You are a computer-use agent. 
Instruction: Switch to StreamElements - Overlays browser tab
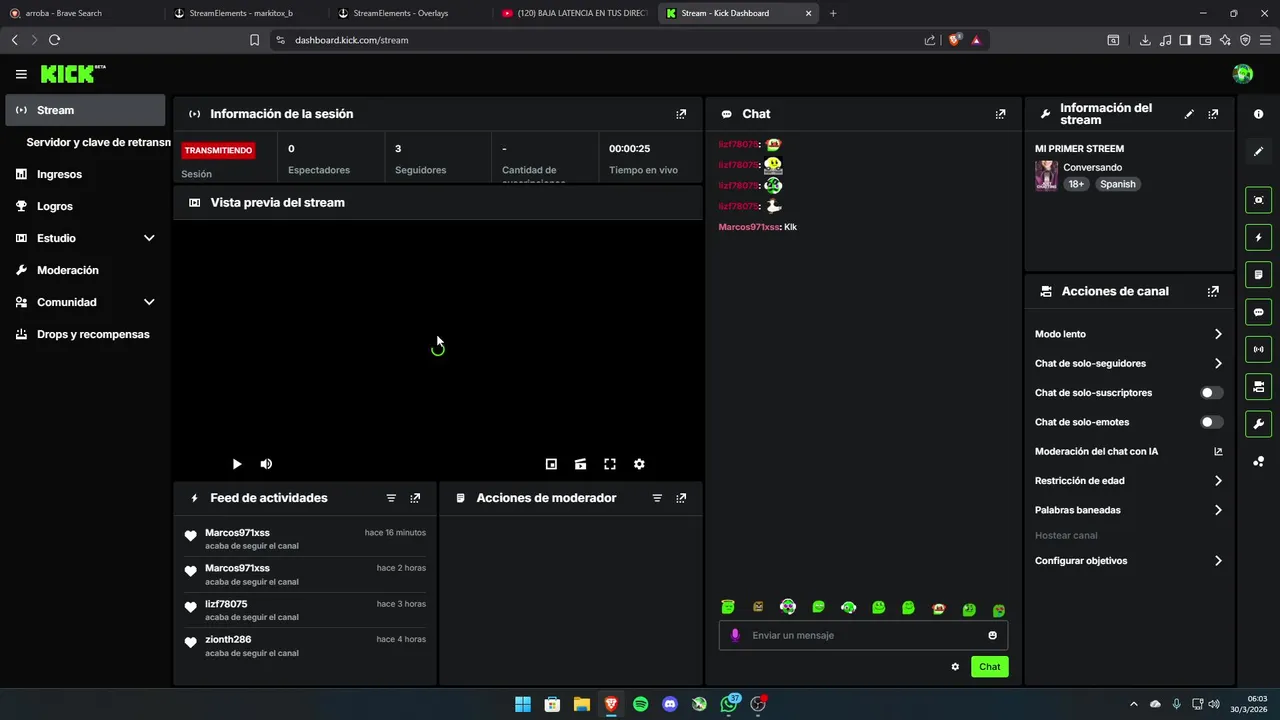tap(401, 13)
